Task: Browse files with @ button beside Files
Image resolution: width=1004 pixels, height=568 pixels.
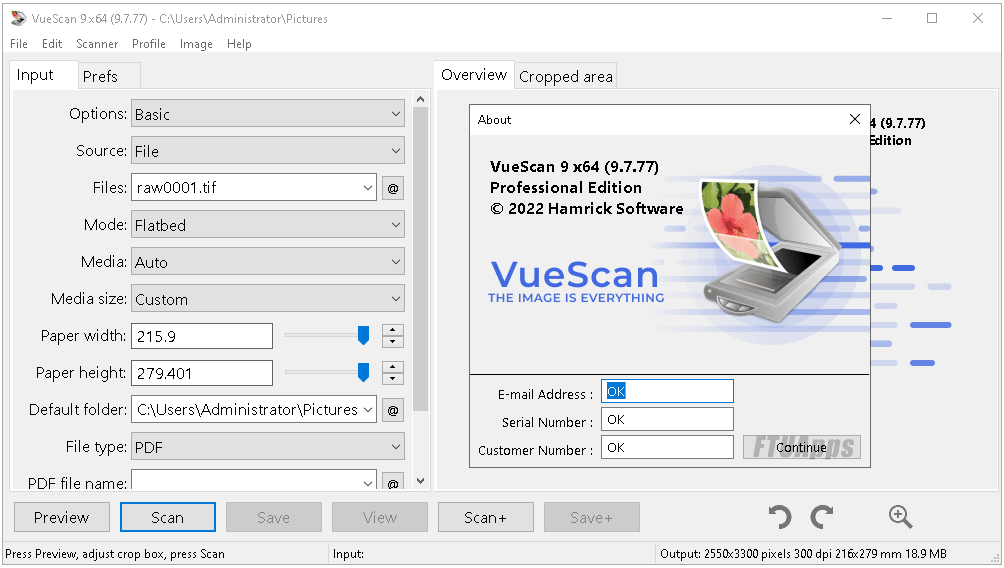Action: click(x=393, y=188)
